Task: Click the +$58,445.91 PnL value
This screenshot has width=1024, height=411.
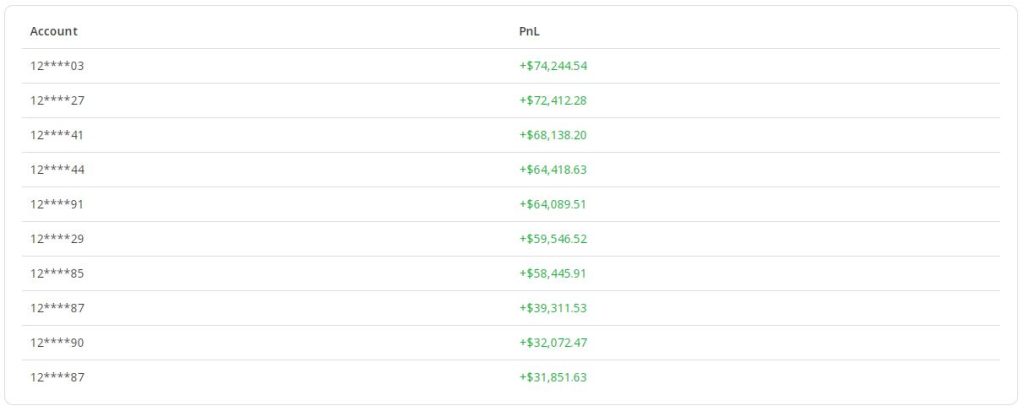Action: coord(553,273)
